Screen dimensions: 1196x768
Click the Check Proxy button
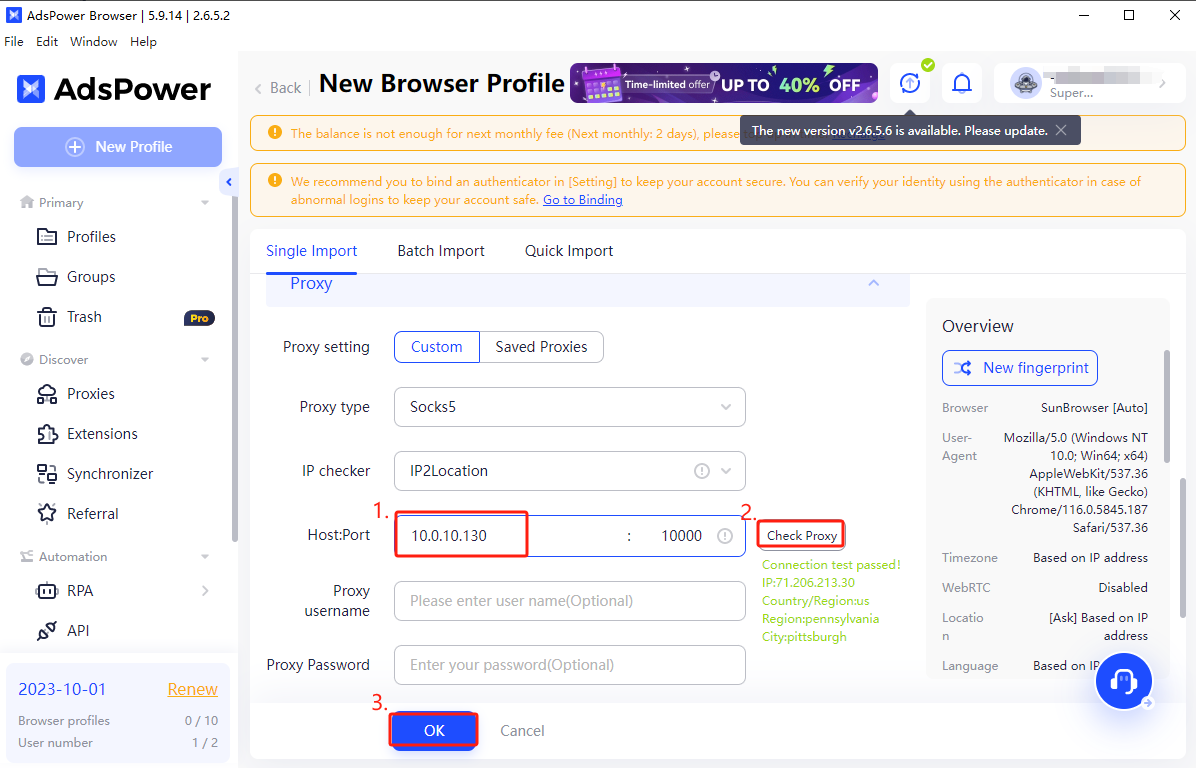point(801,536)
